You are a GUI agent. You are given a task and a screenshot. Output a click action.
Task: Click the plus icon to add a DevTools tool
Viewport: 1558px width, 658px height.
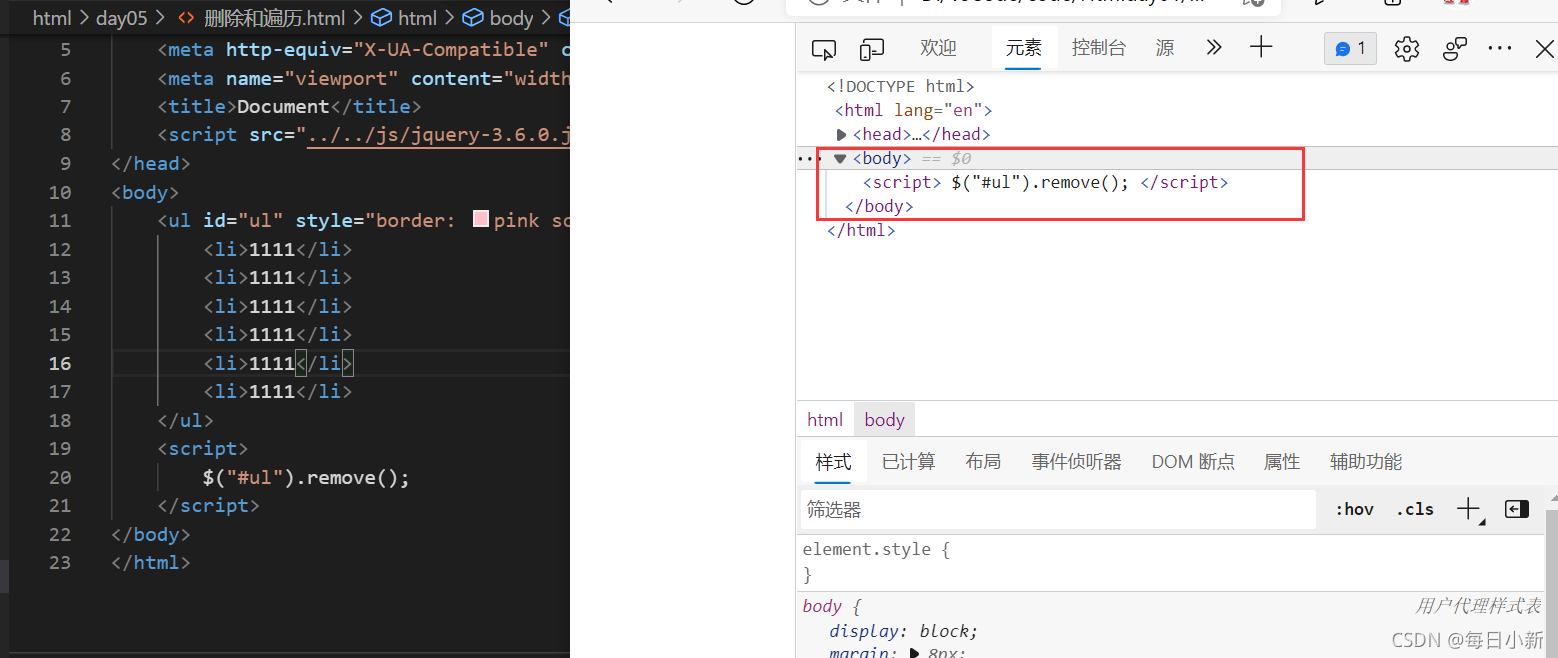pyautogui.click(x=1261, y=47)
